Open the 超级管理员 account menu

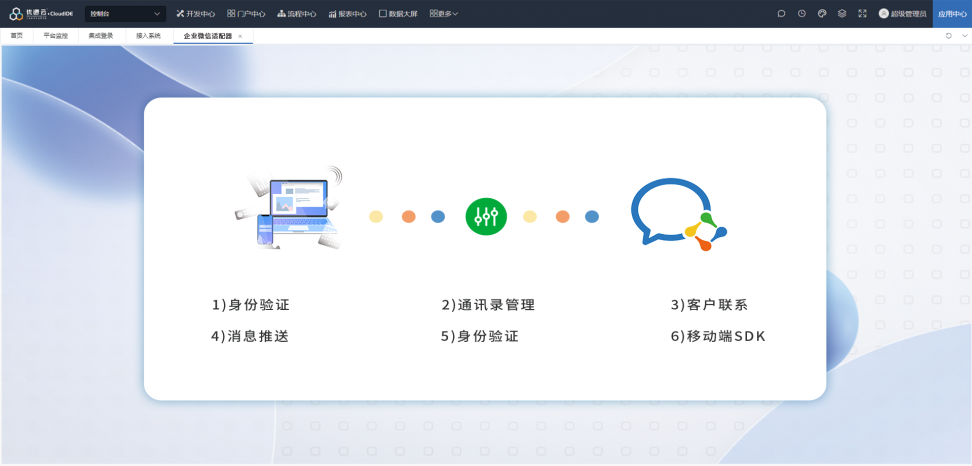pyautogui.click(x=908, y=14)
